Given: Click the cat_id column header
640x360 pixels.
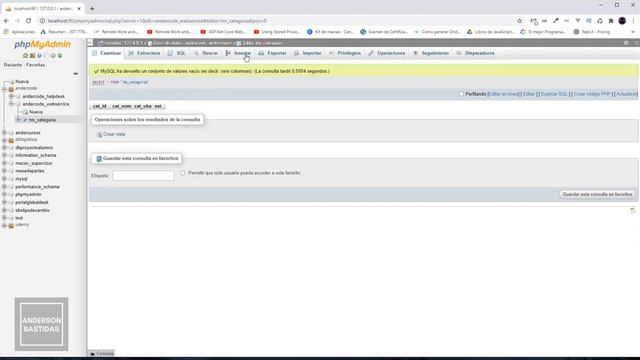Looking at the screenshot, I should 100,106.
